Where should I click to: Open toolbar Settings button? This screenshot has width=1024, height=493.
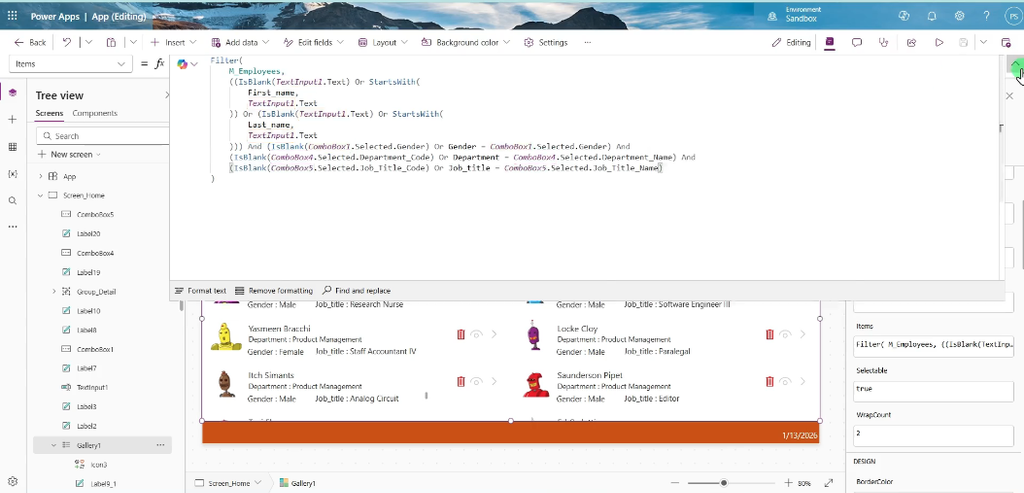tap(546, 42)
